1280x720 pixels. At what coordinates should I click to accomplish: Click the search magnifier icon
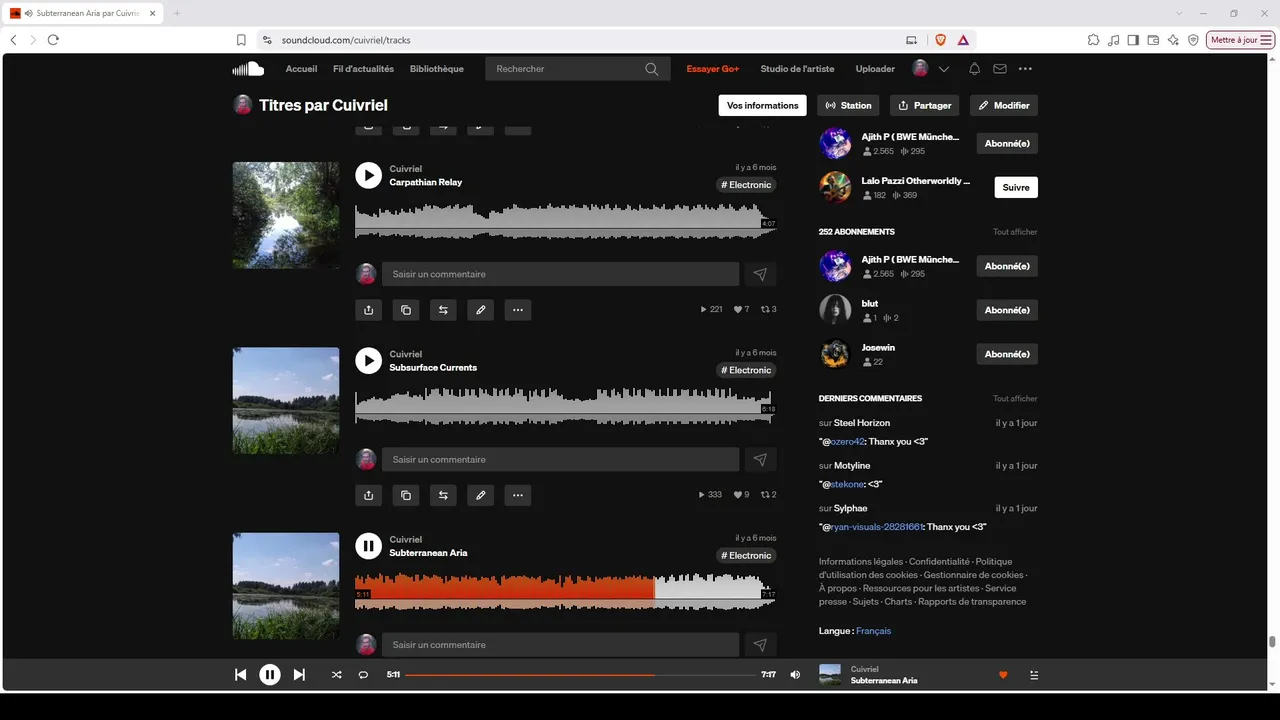(x=652, y=69)
